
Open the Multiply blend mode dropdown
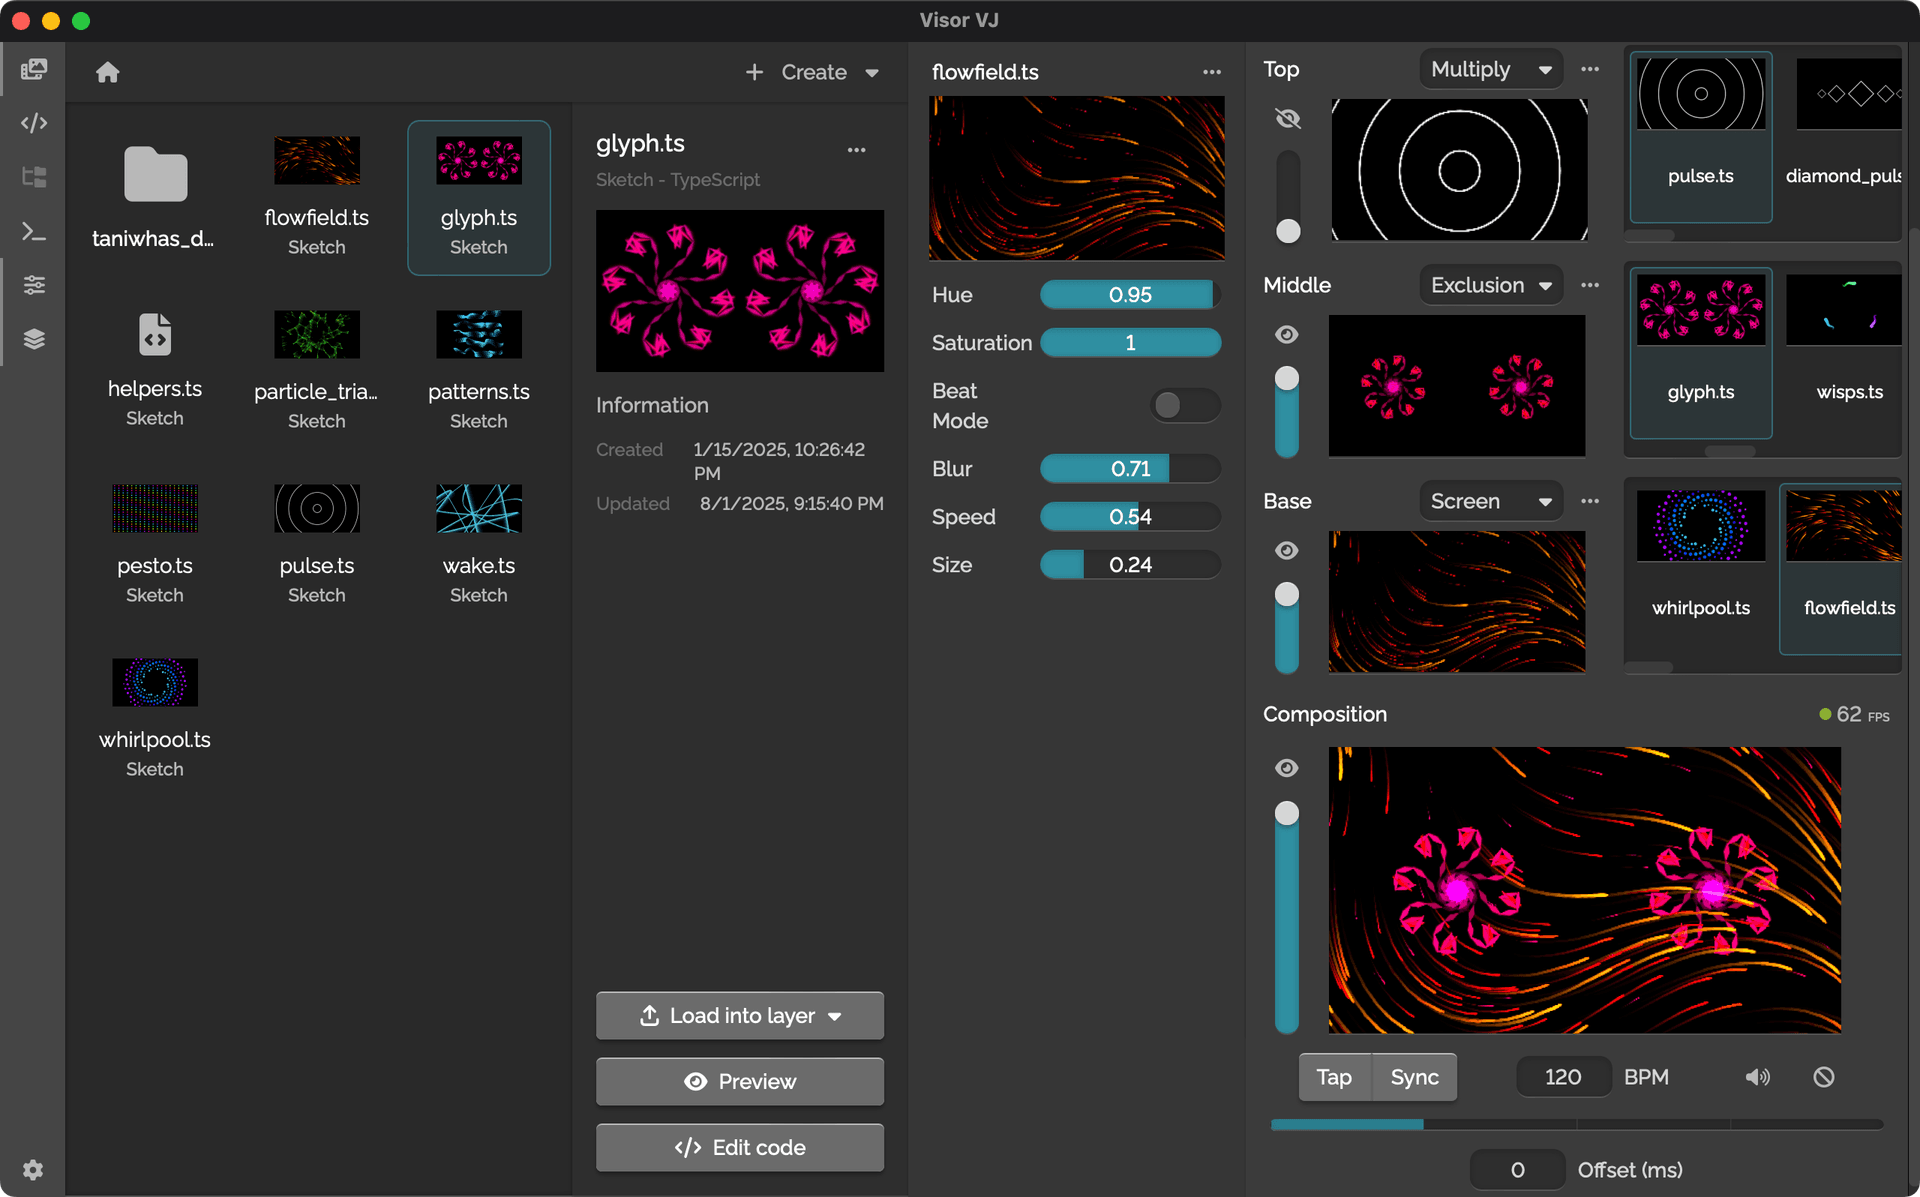[x=1490, y=69]
